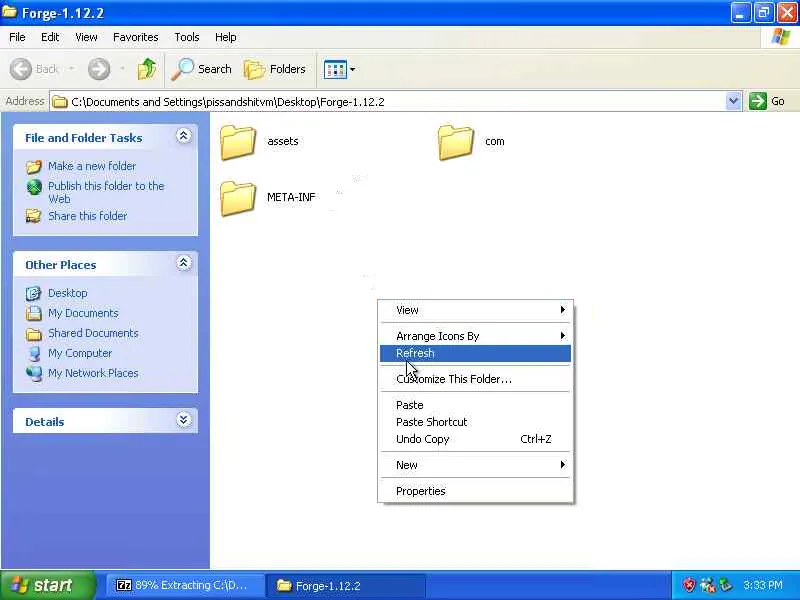Image resolution: width=800 pixels, height=600 pixels.
Task: Expand the Details panel
Action: click(x=184, y=420)
